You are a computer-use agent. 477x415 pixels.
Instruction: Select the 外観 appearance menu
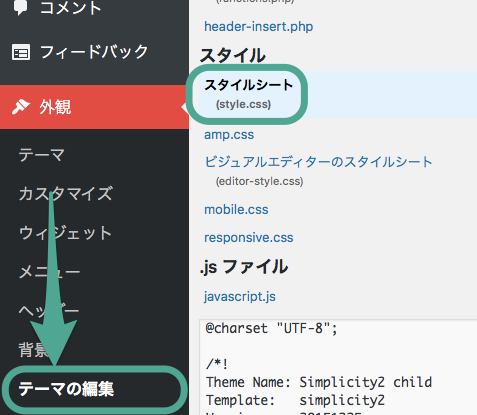(94, 107)
